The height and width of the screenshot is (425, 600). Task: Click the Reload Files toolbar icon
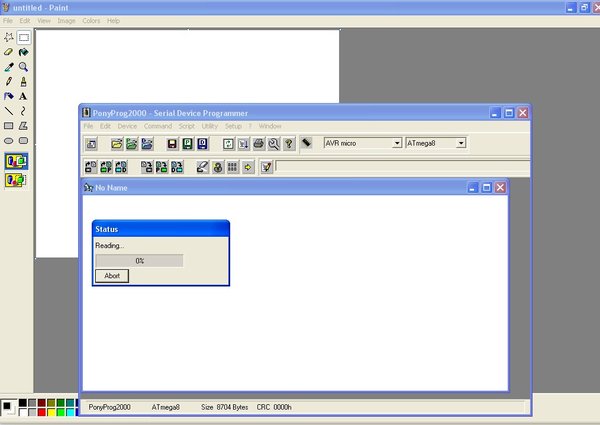pos(228,144)
